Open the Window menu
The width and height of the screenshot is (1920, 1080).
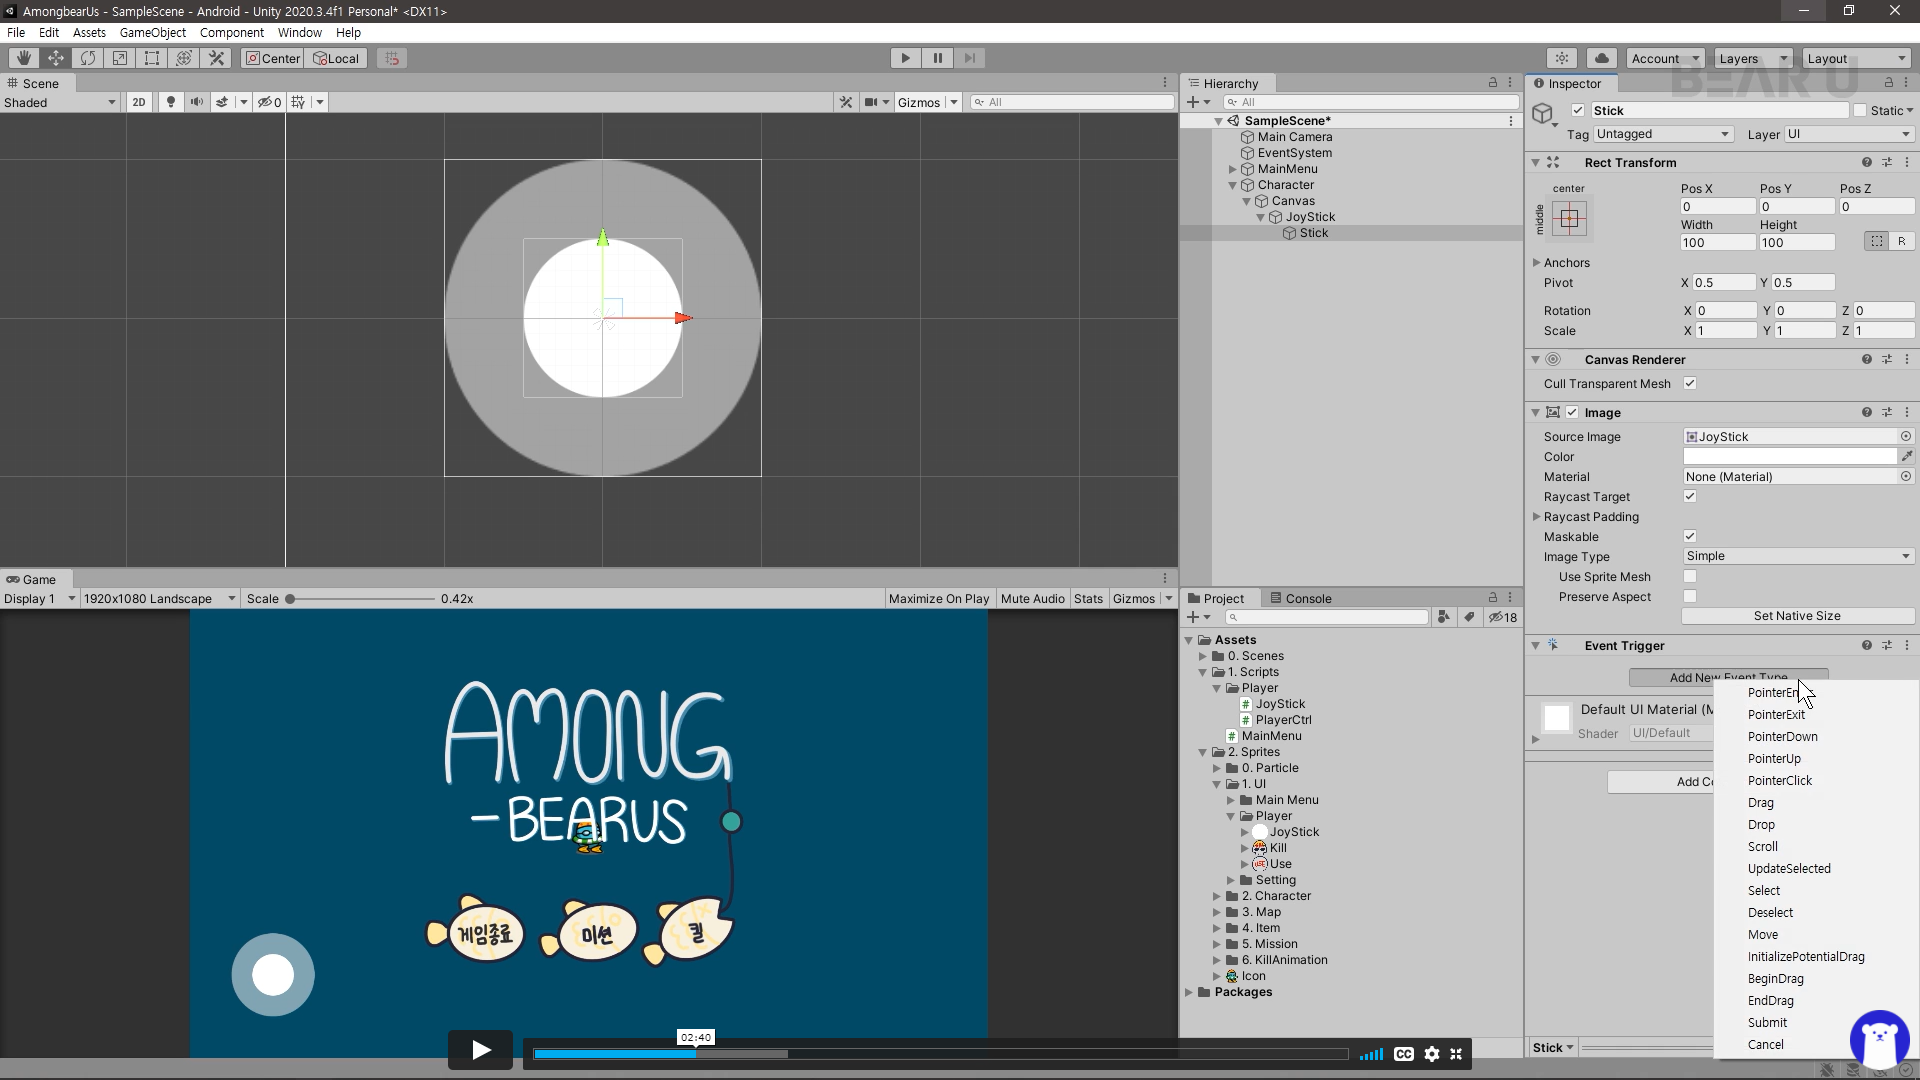[x=300, y=32]
